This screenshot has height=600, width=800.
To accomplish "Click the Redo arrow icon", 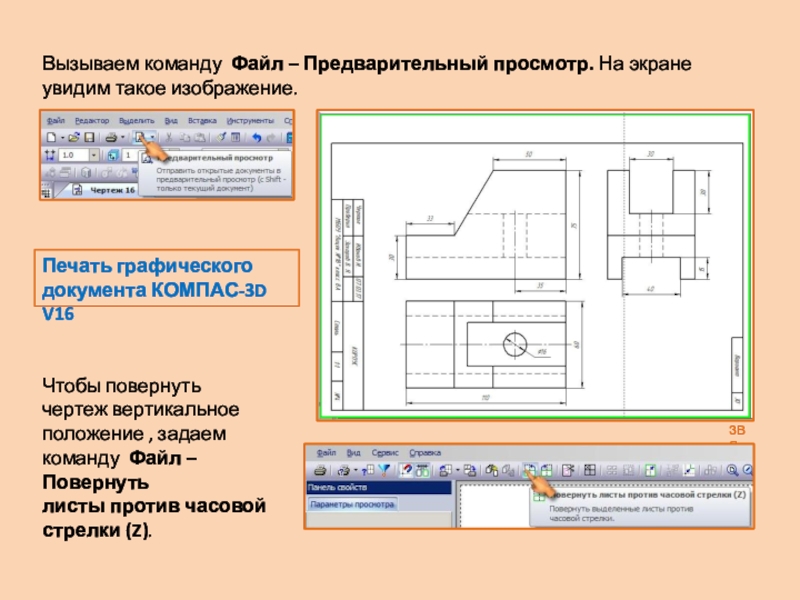I will pyautogui.click(x=270, y=137).
